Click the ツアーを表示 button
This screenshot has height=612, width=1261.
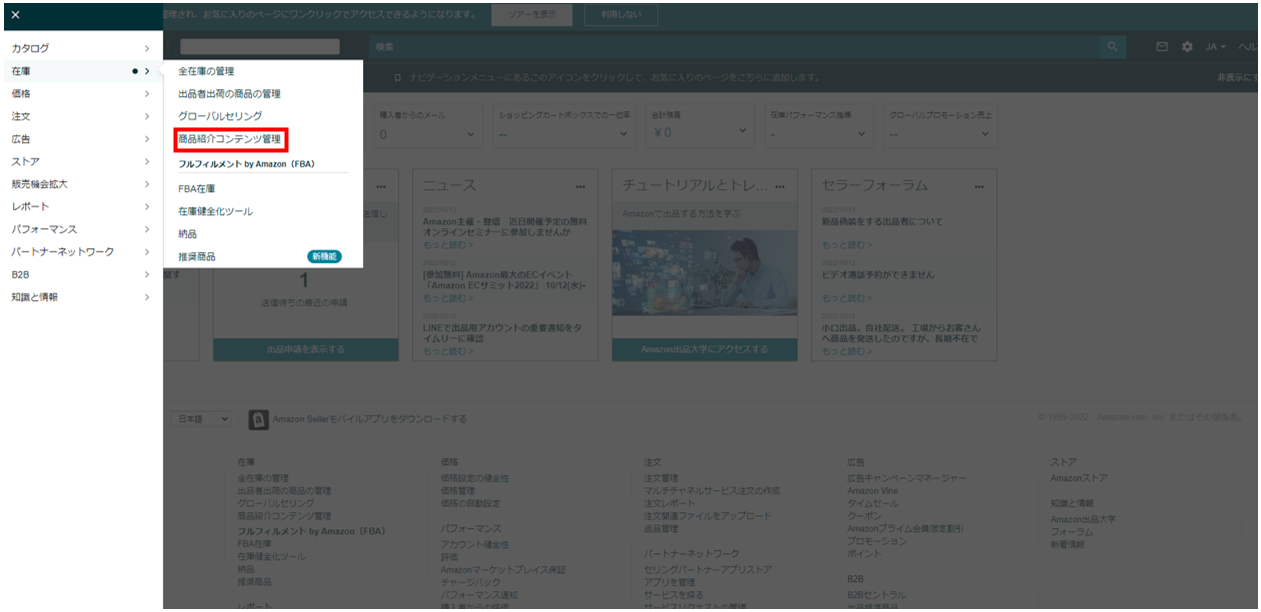[532, 15]
